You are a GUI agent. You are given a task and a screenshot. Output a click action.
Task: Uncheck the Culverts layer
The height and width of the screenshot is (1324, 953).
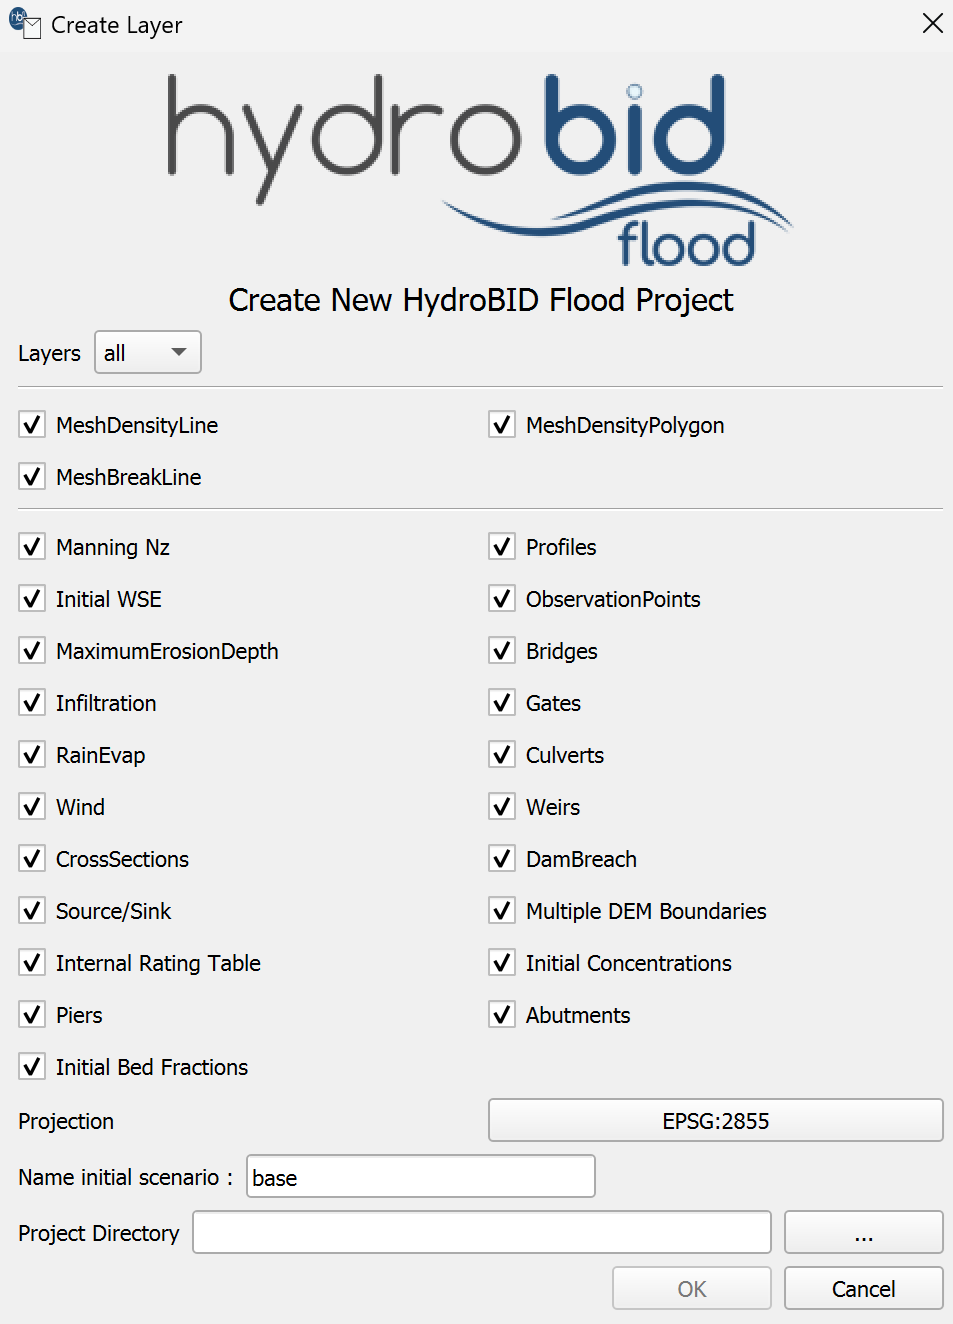(x=502, y=755)
